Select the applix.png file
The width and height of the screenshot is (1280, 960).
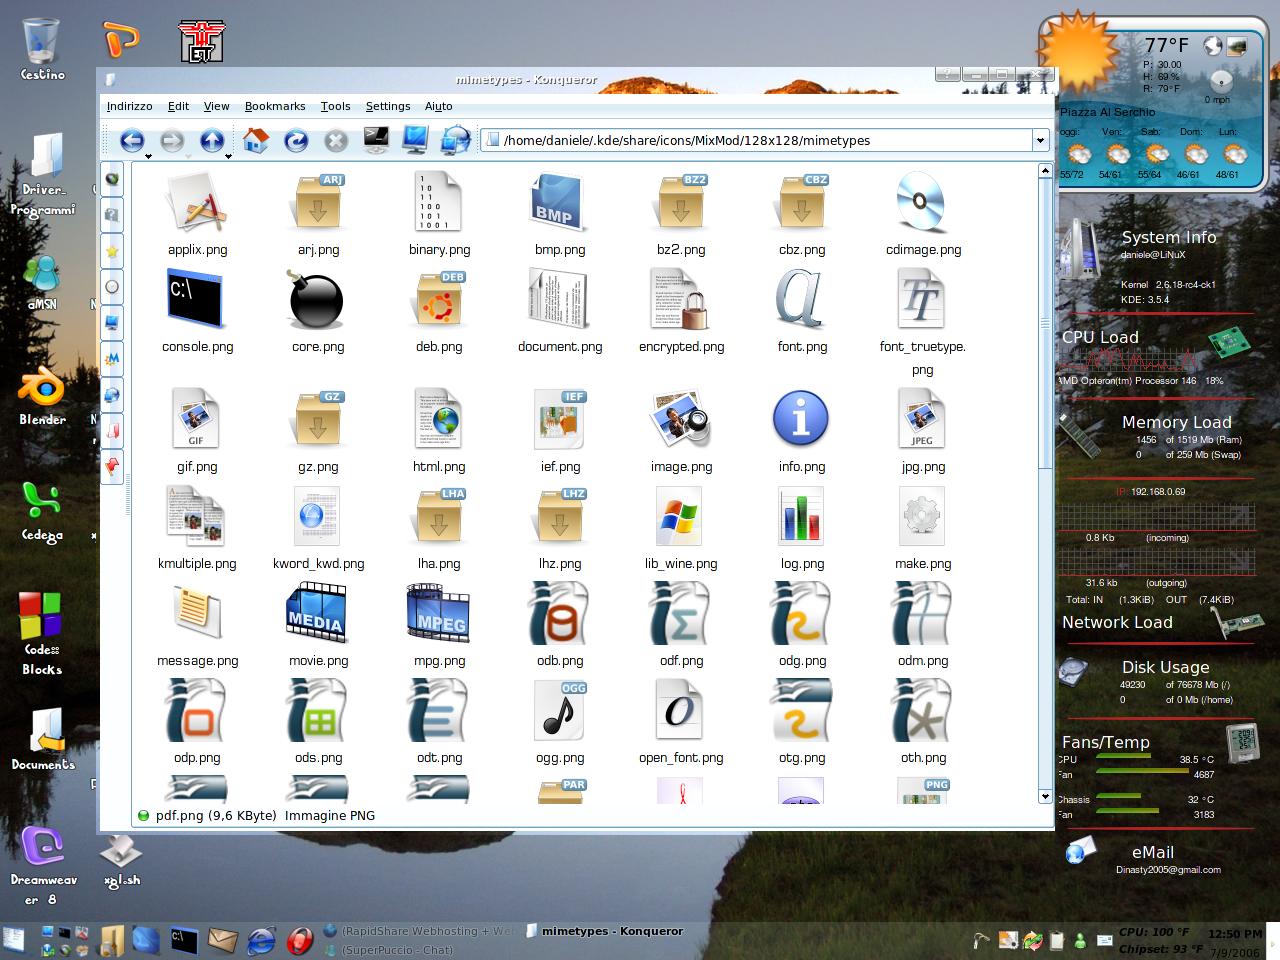tap(198, 215)
